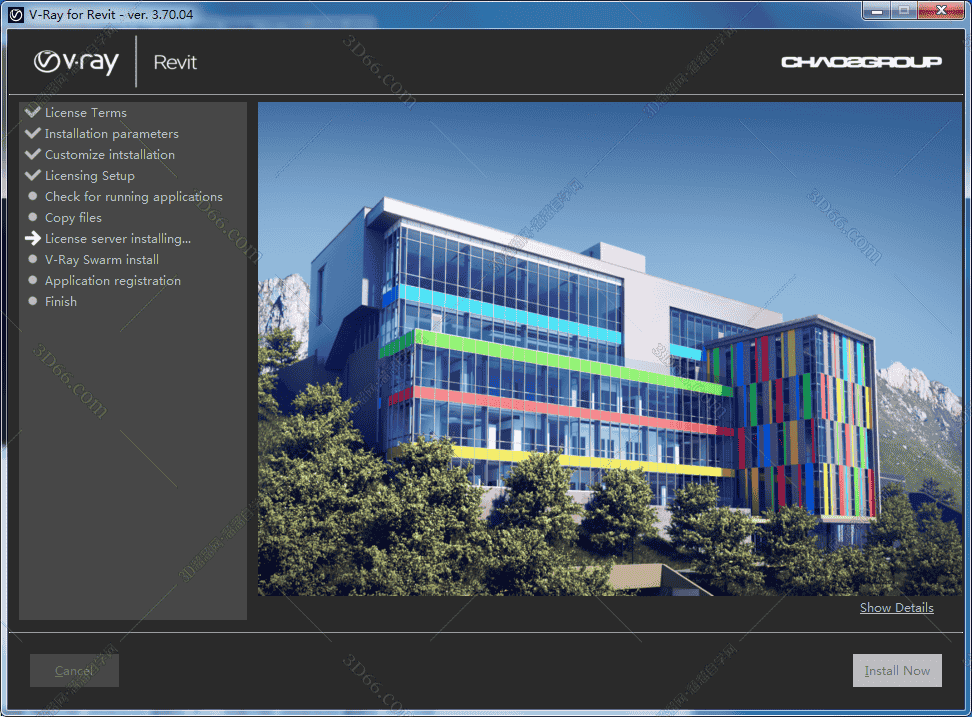Select the Check for running applications step

pos(133,197)
